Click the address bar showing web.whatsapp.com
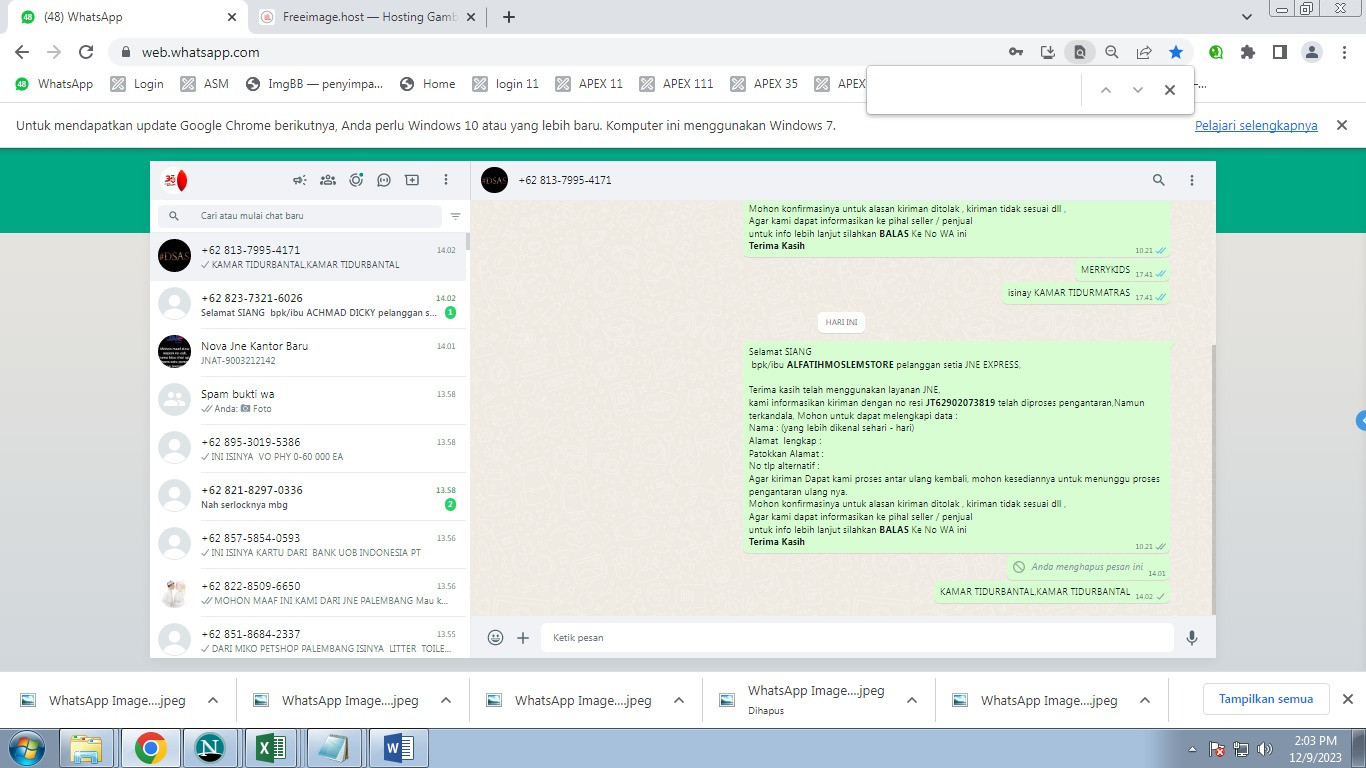The image size is (1366, 768). tap(560, 52)
